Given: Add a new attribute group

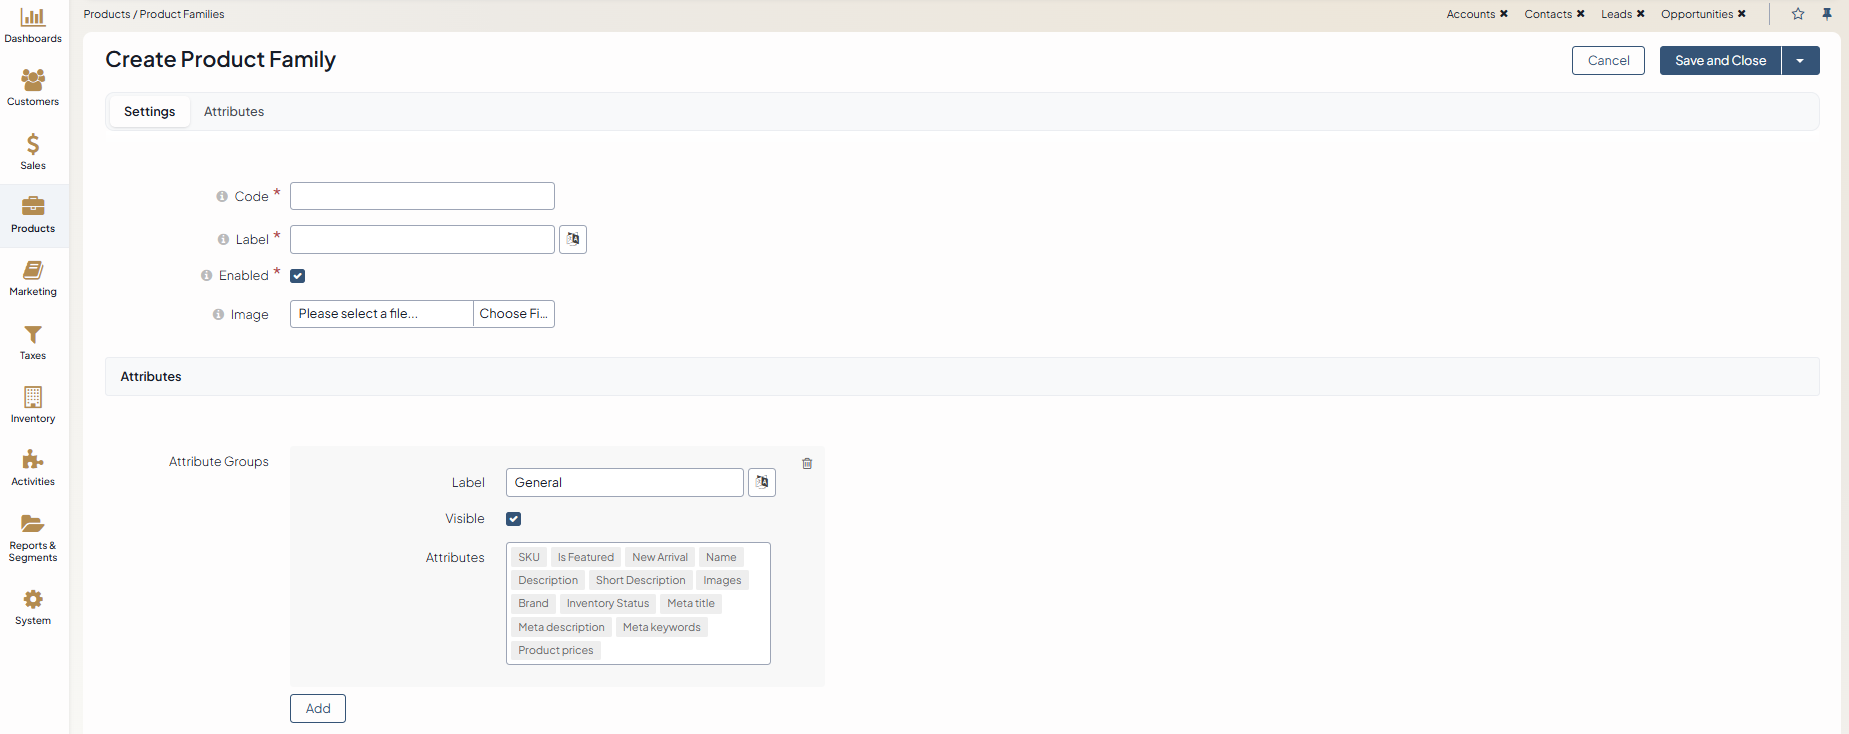Looking at the screenshot, I should click(x=318, y=709).
